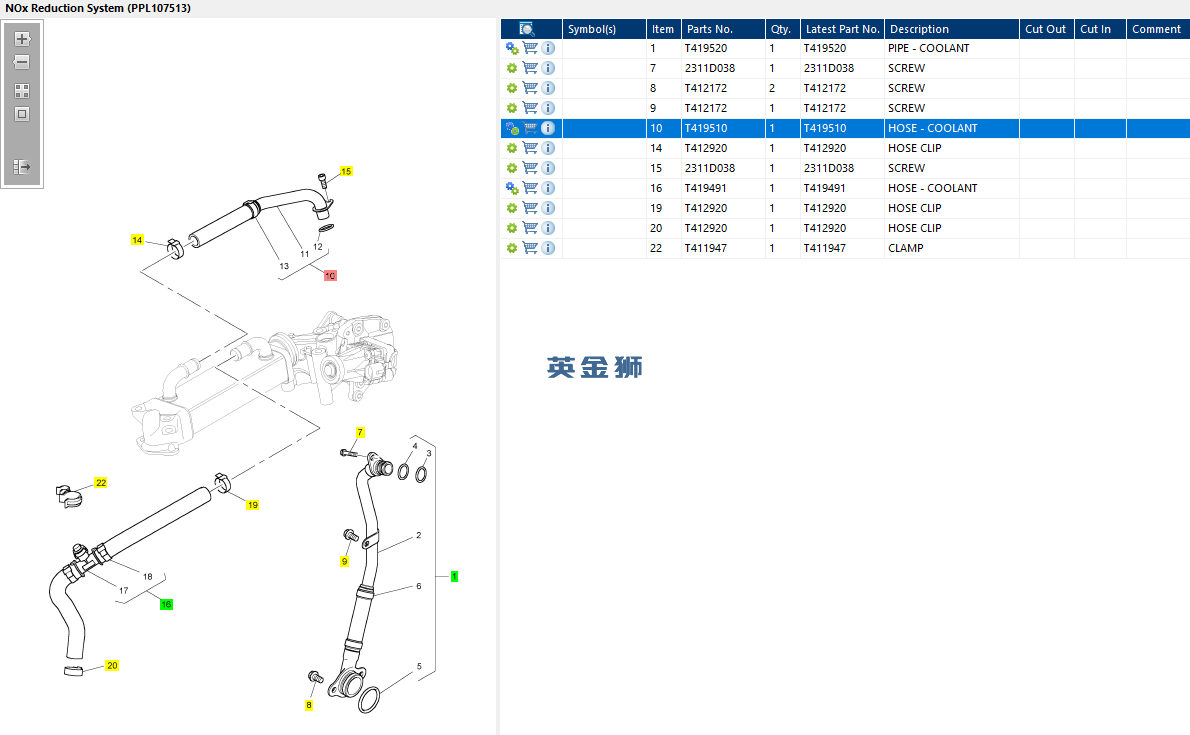Select green callout 16 on diagram
This screenshot has width=1190, height=735.
tap(166, 604)
